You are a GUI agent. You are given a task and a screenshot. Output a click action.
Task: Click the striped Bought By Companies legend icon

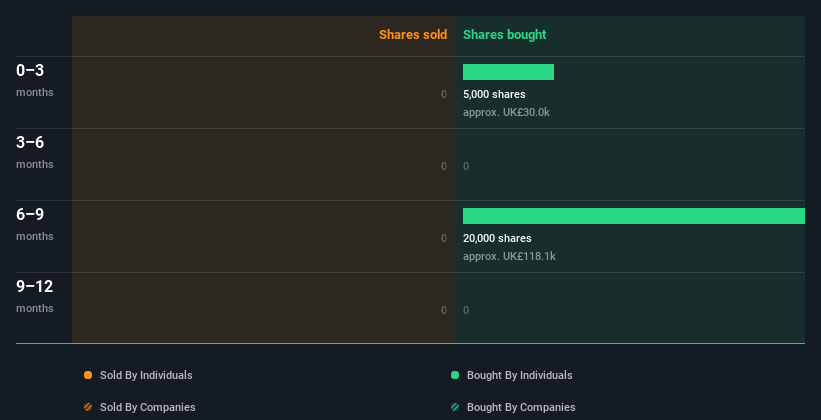click(455, 407)
